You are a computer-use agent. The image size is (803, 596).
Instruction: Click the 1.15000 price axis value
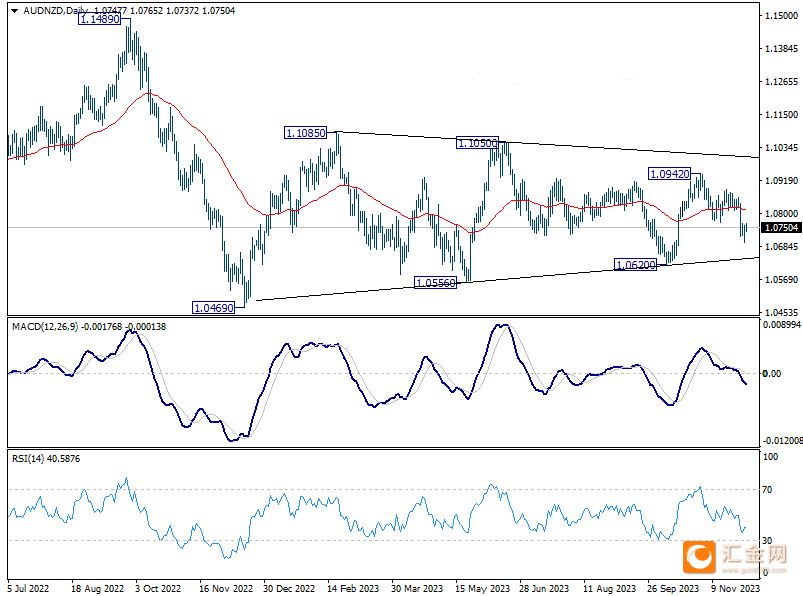(781, 16)
